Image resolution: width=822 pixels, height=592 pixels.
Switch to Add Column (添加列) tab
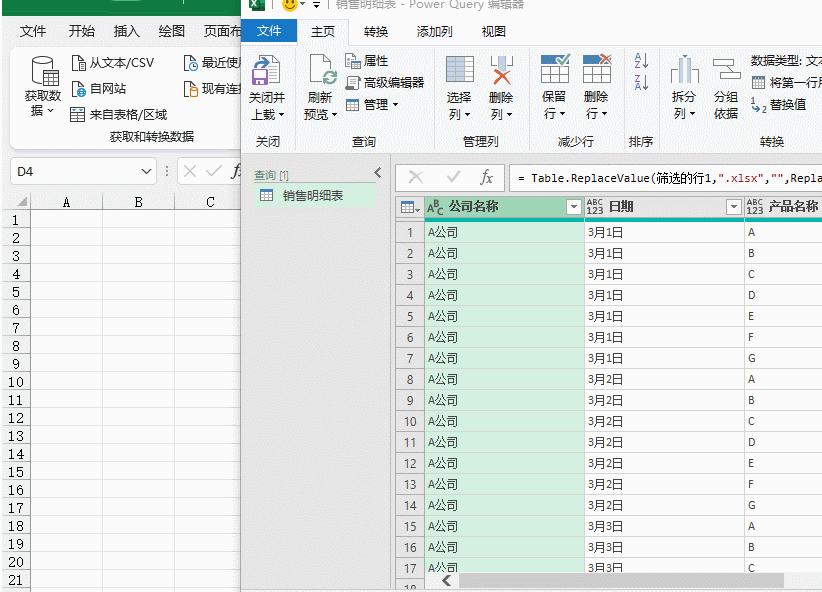coord(435,32)
